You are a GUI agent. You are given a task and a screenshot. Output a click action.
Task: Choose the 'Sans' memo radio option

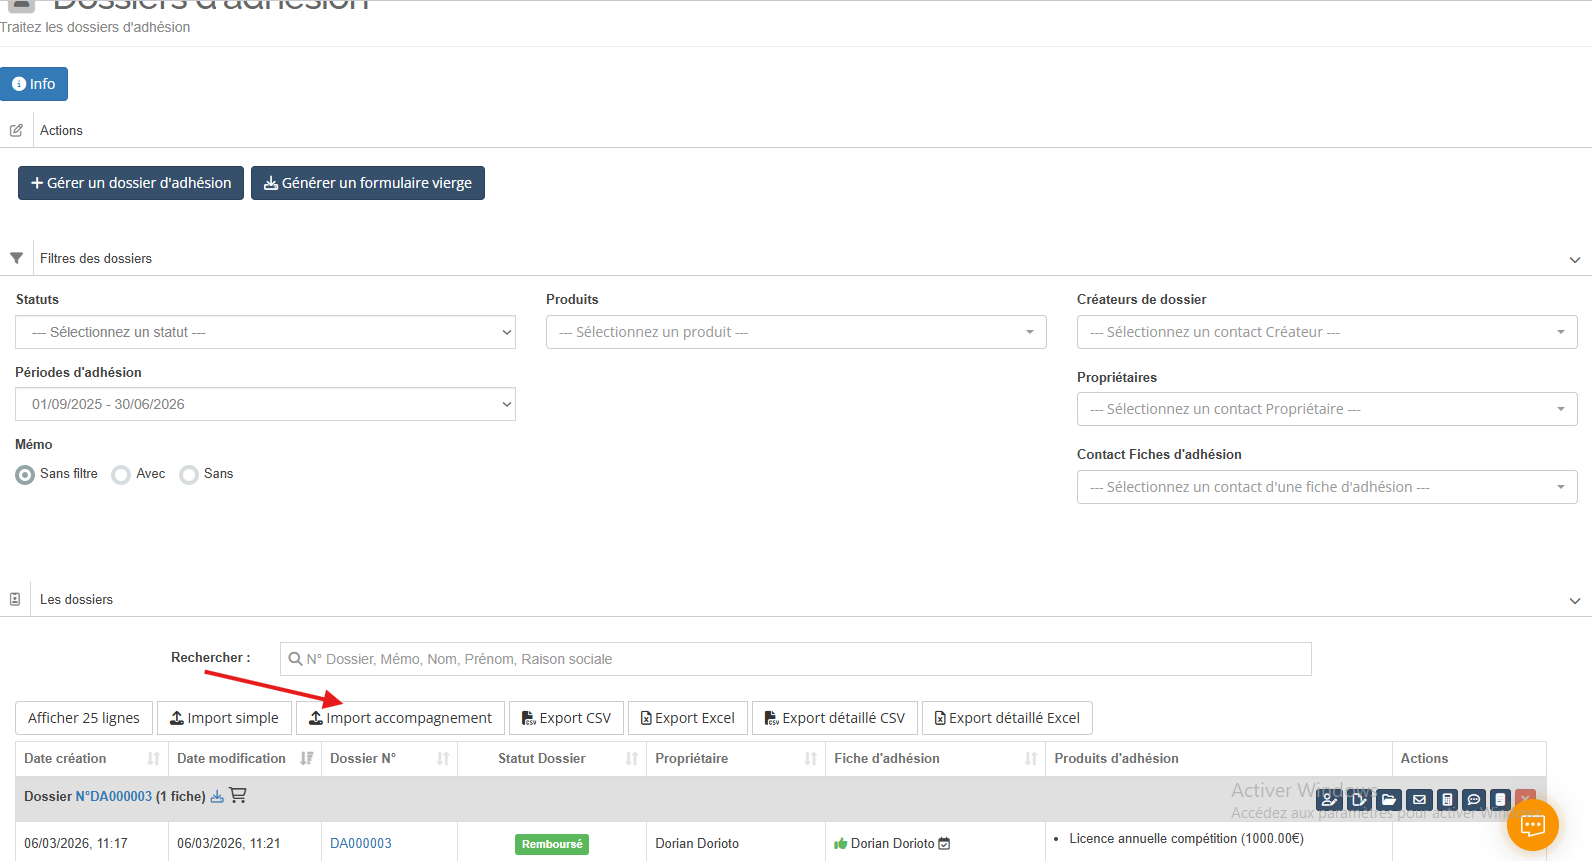pos(189,475)
